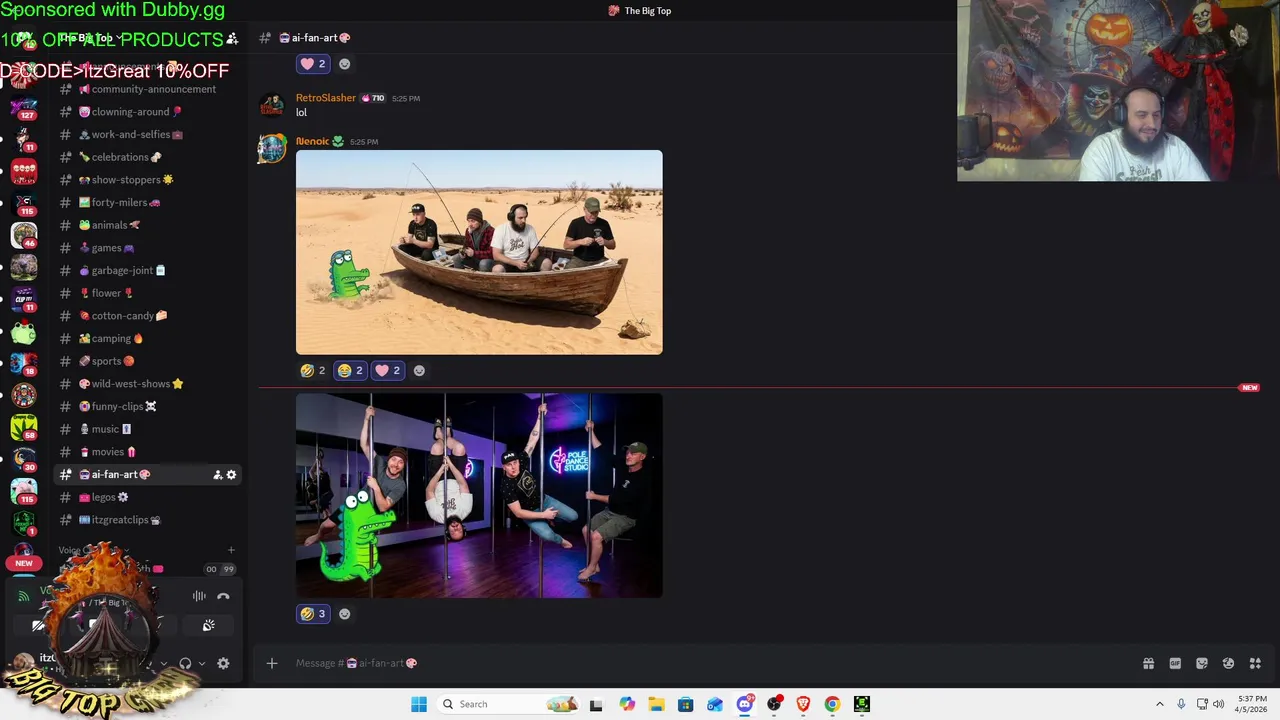Open Brave browser from the taskbar
The width and height of the screenshot is (1280, 720).
(803, 704)
